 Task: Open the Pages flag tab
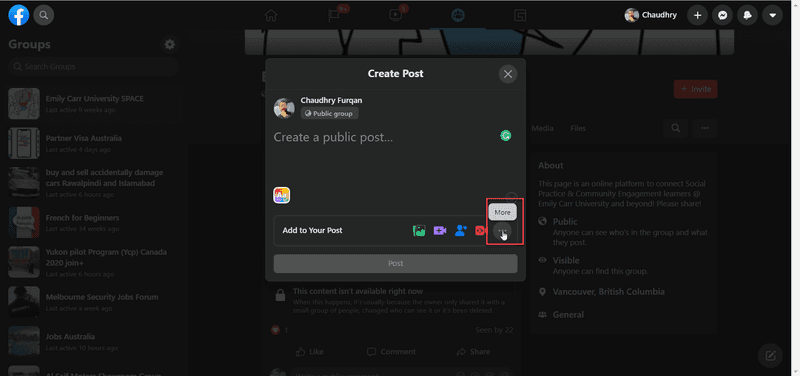[334, 15]
